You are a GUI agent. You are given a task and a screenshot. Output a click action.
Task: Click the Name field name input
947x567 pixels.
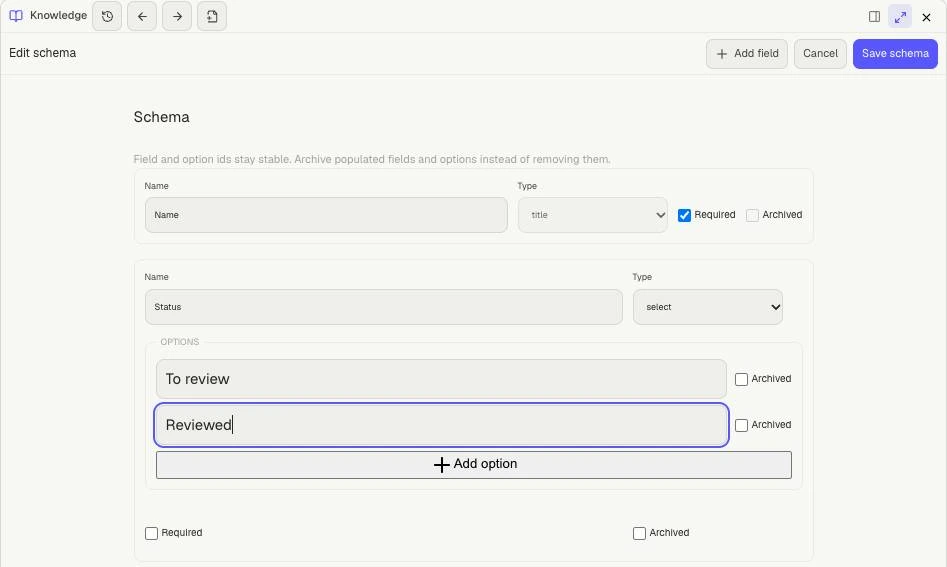click(326, 215)
